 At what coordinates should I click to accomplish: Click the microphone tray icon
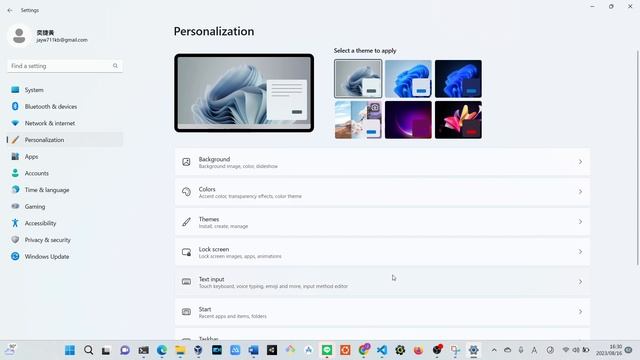pos(521,350)
